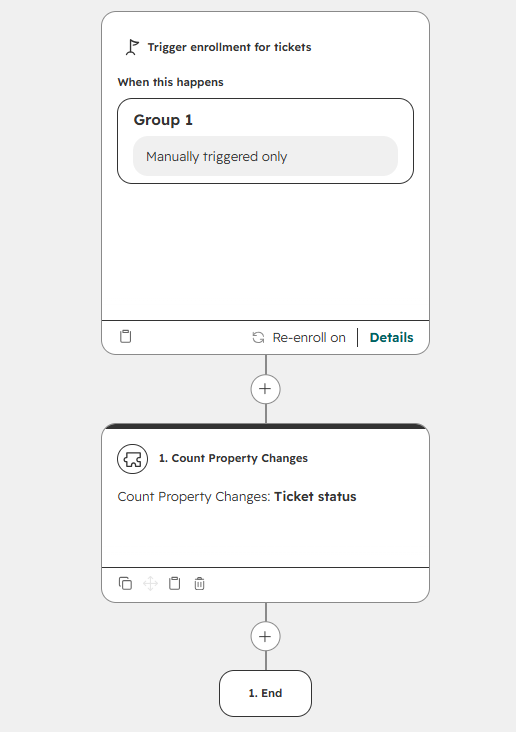Click the move arrows icon on action card
Viewport: 516px width, 732px height.
tap(150, 584)
